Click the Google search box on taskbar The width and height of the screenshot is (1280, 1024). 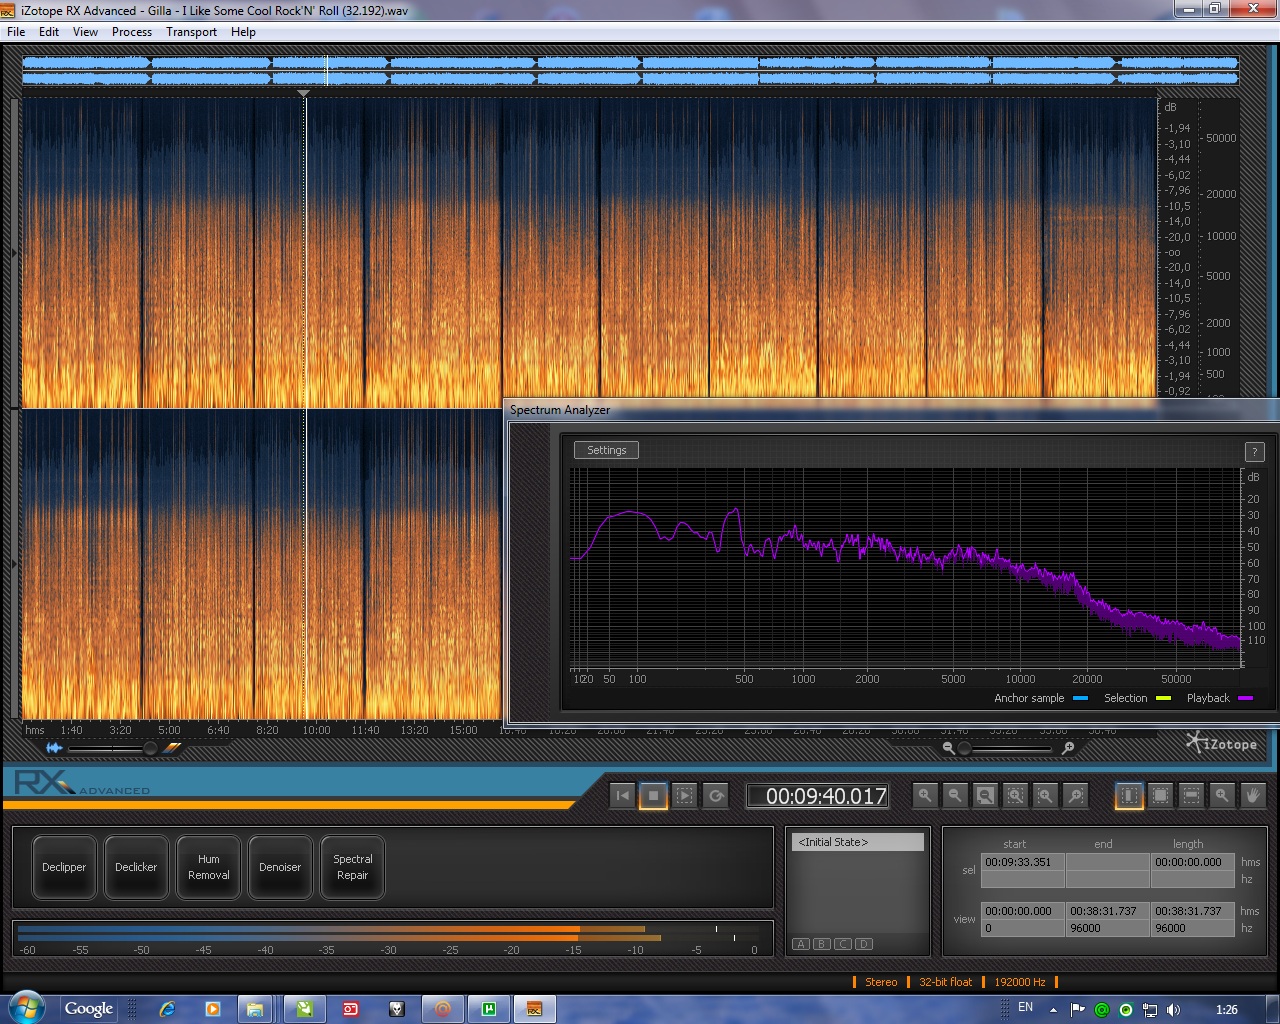point(89,1008)
